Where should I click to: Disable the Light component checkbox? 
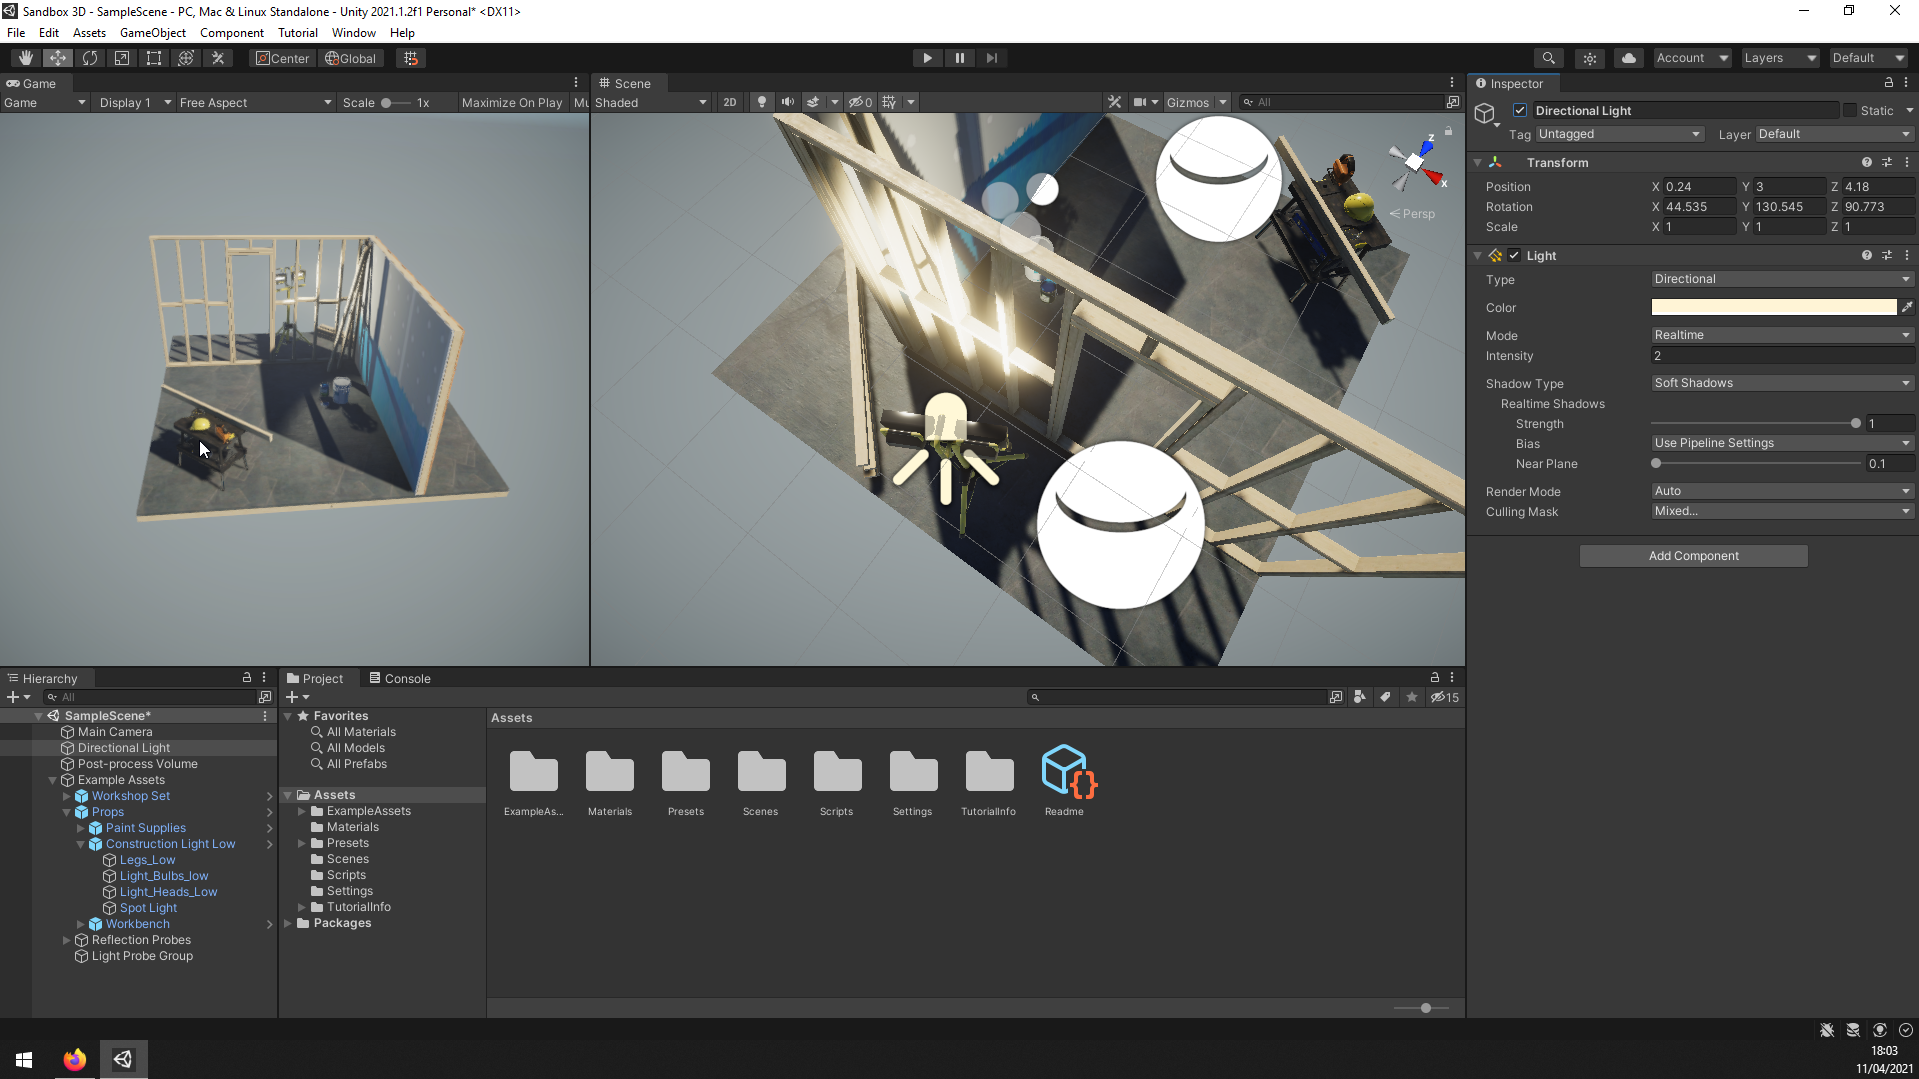(x=1514, y=256)
